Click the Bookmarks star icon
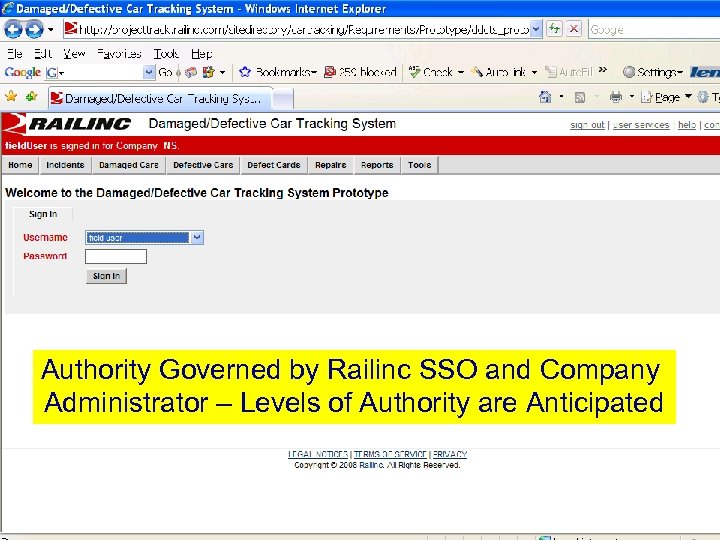The width and height of the screenshot is (720, 540). [245, 72]
